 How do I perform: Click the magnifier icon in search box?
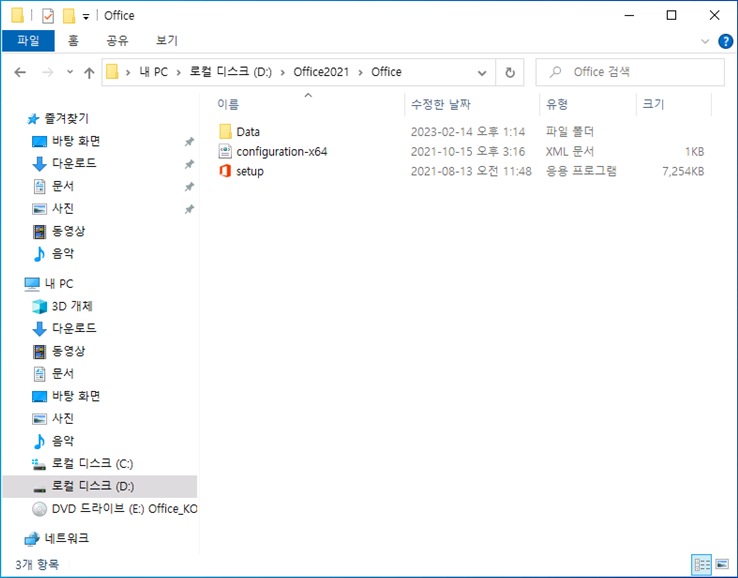[x=555, y=72]
